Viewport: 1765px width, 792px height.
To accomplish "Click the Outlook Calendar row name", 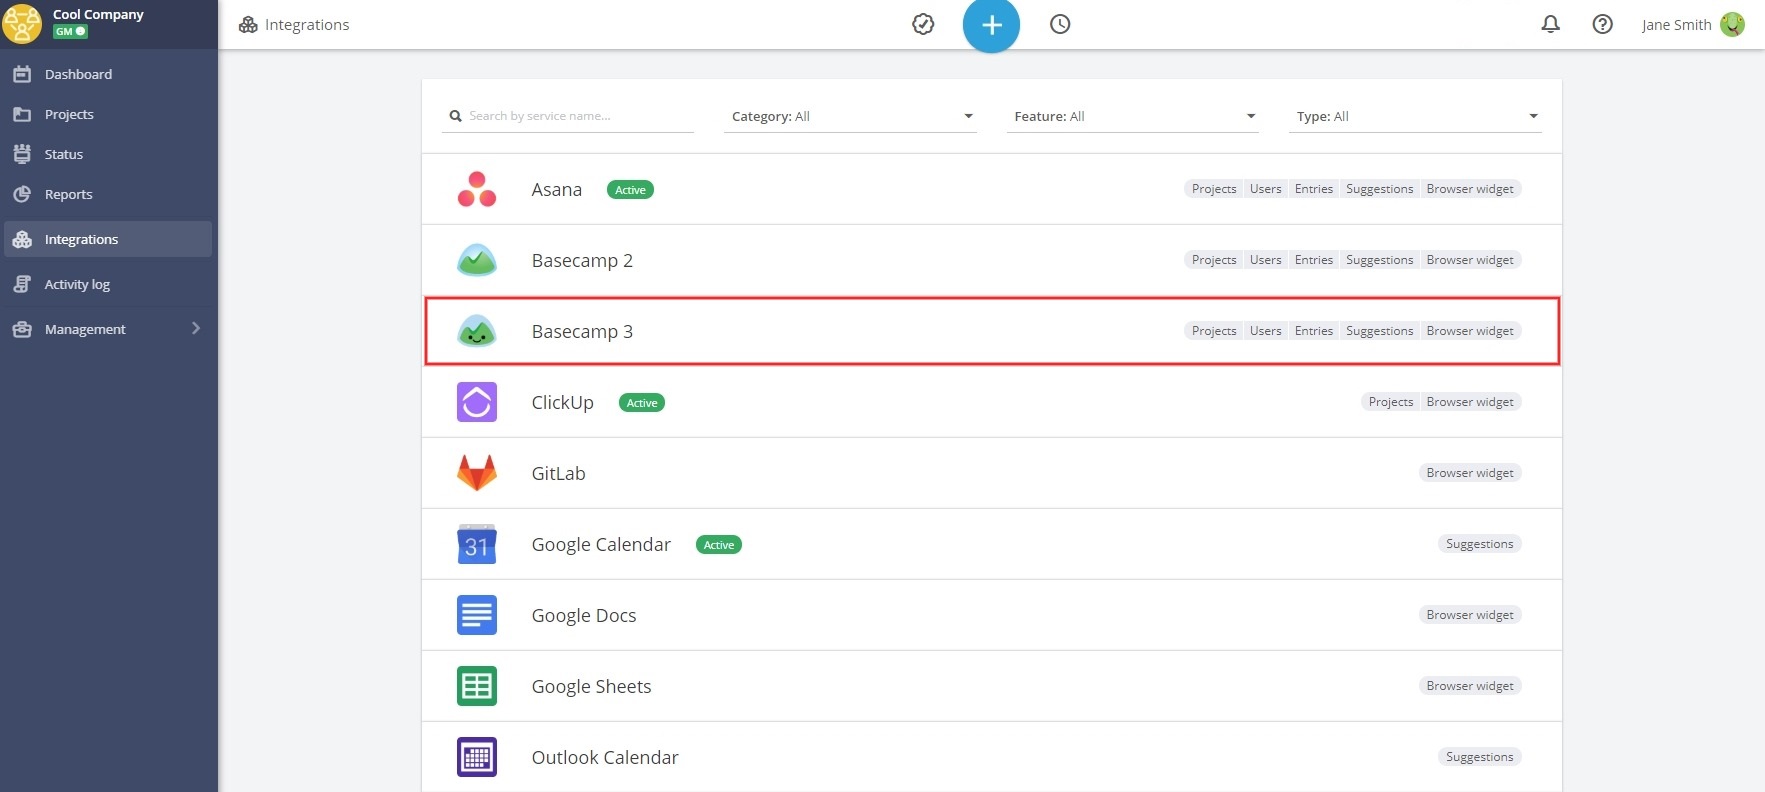I will [x=605, y=757].
